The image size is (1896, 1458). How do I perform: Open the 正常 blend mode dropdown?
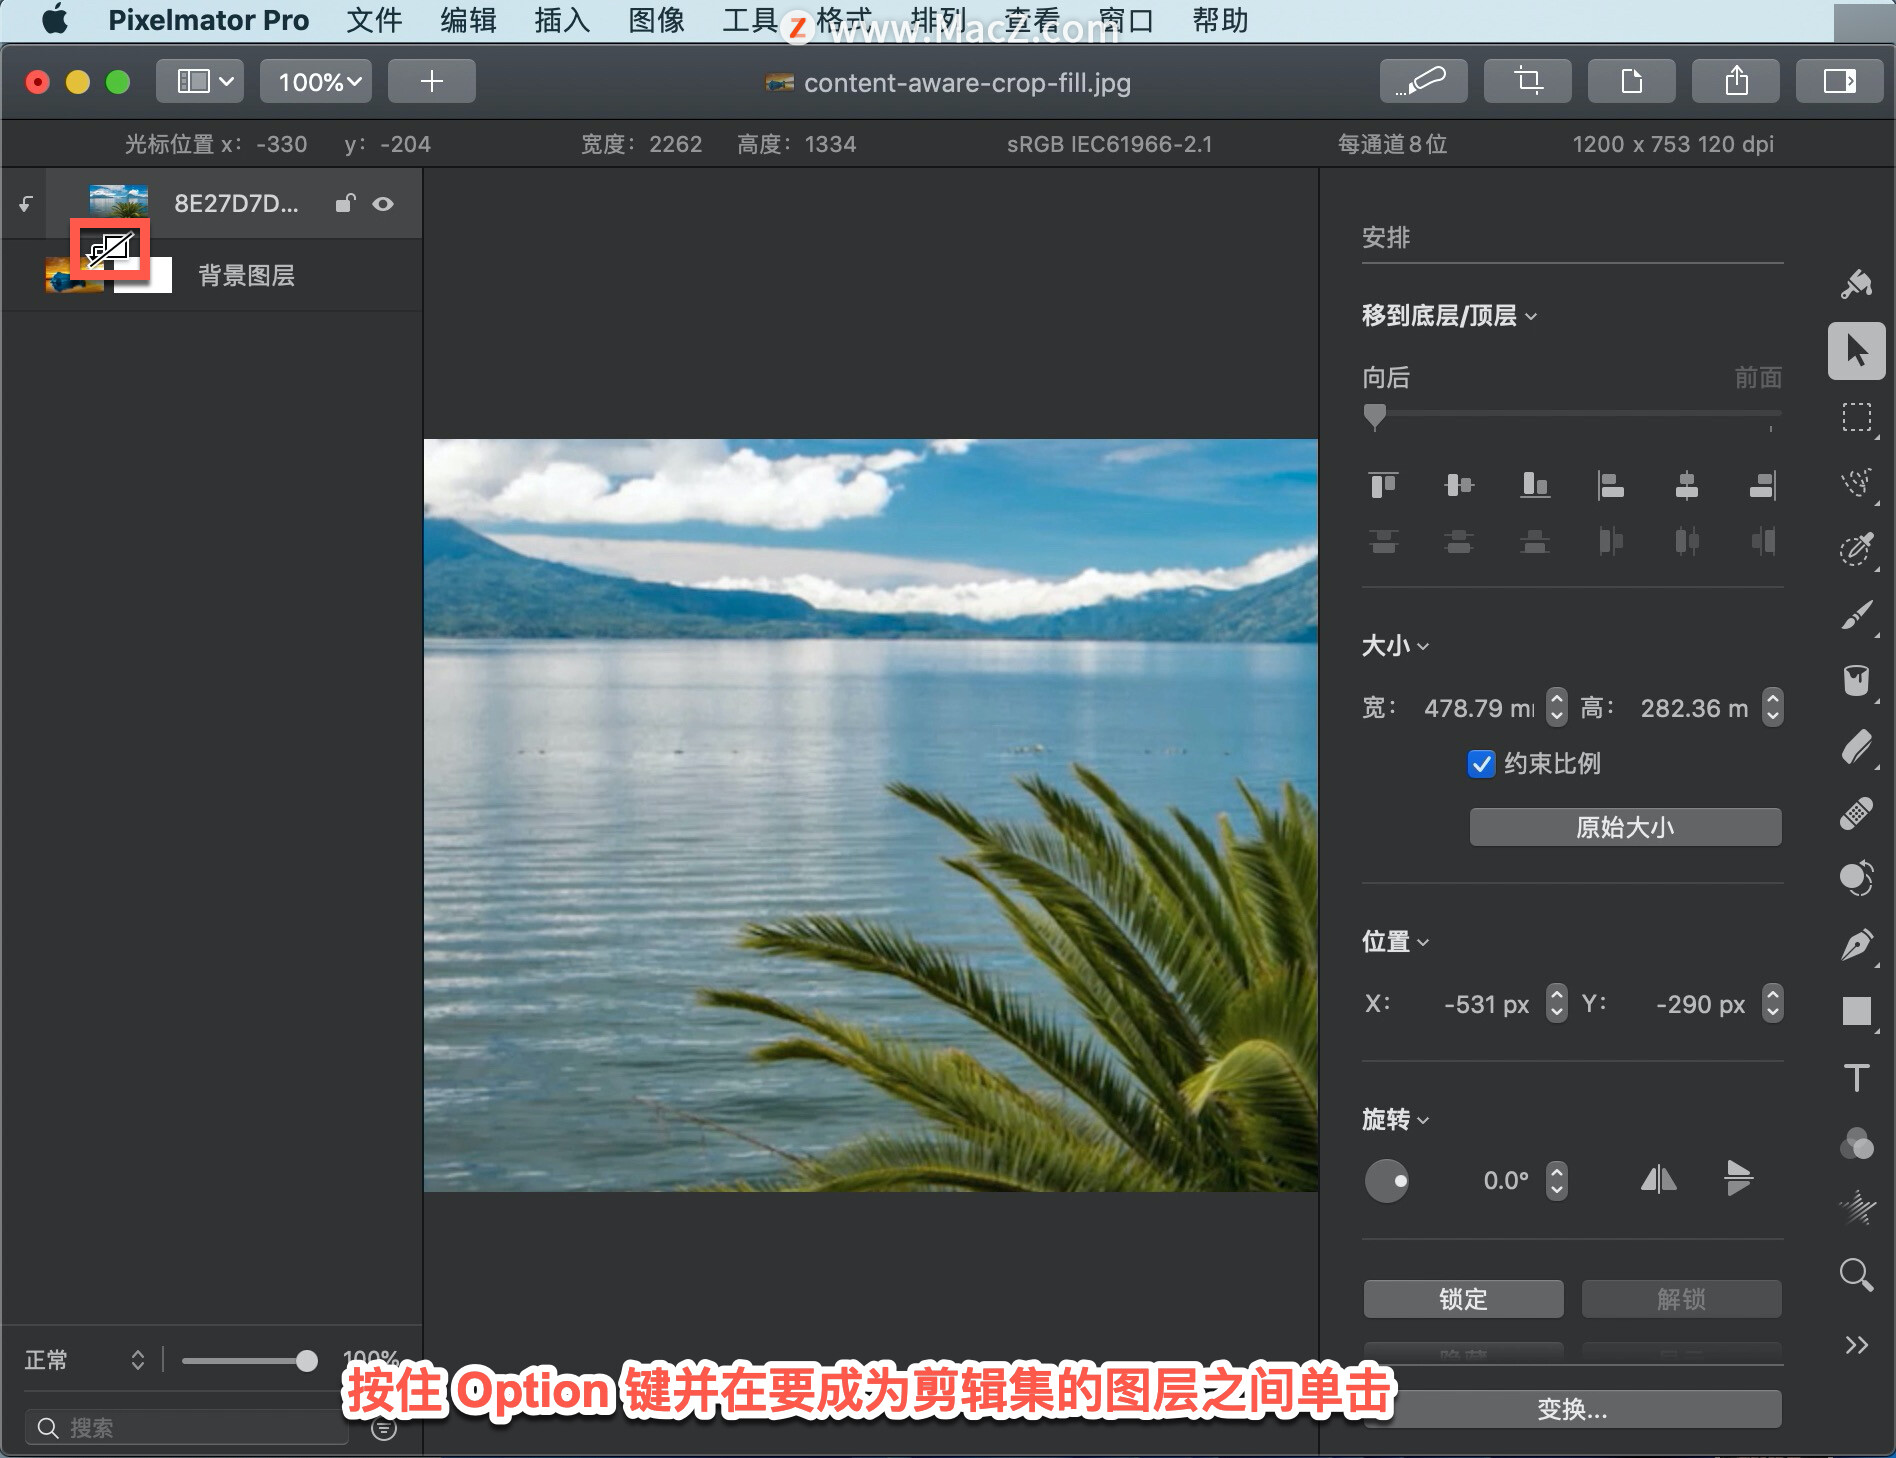point(85,1360)
